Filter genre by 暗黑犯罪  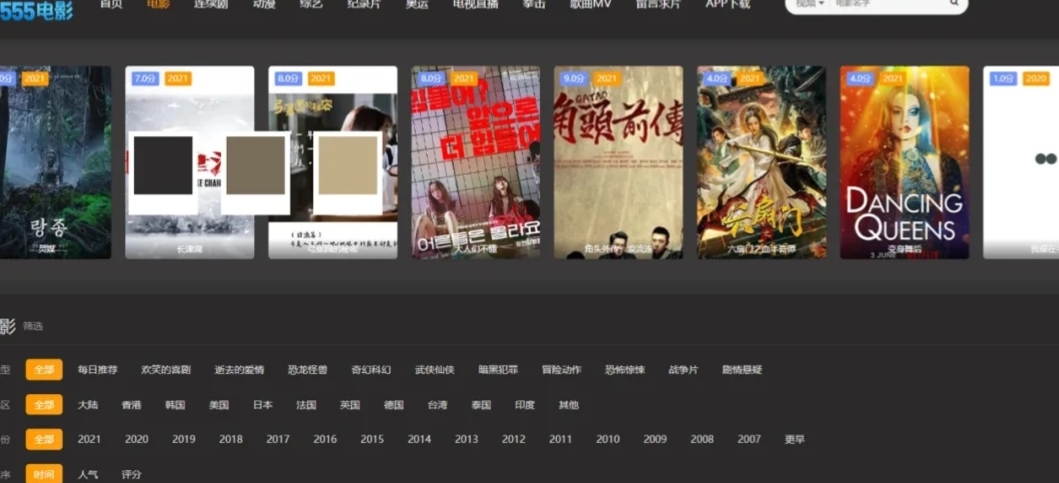pyautogui.click(x=498, y=370)
